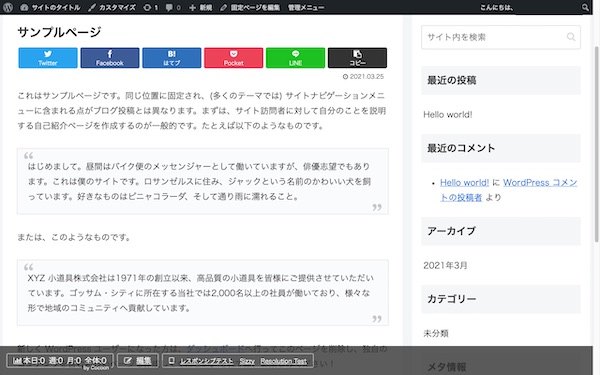Screen dimensions: 600x375
Task: Open the 新規 menu in admin bar
Action: pyautogui.click(x=201, y=7)
